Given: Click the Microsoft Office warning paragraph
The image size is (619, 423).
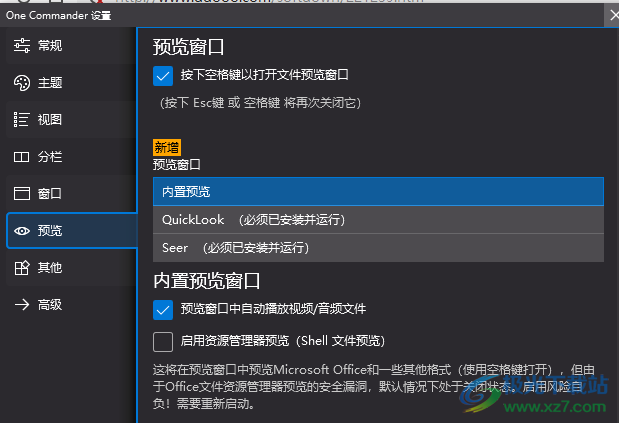Looking at the screenshot, I should coord(374,387).
